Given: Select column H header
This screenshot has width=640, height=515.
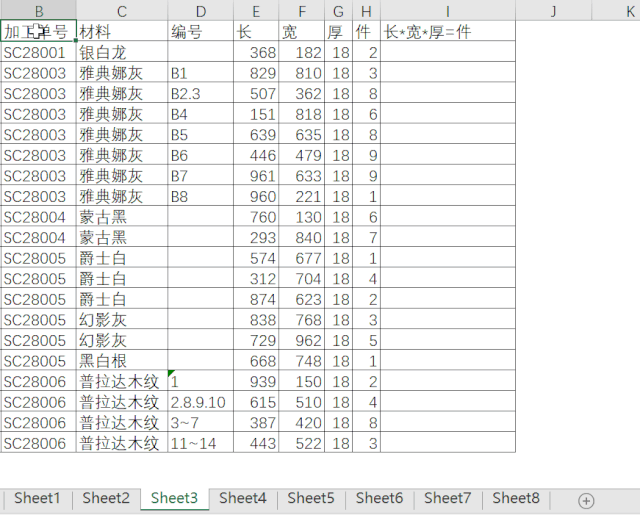Looking at the screenshot, I should click(x=366, y=11).
